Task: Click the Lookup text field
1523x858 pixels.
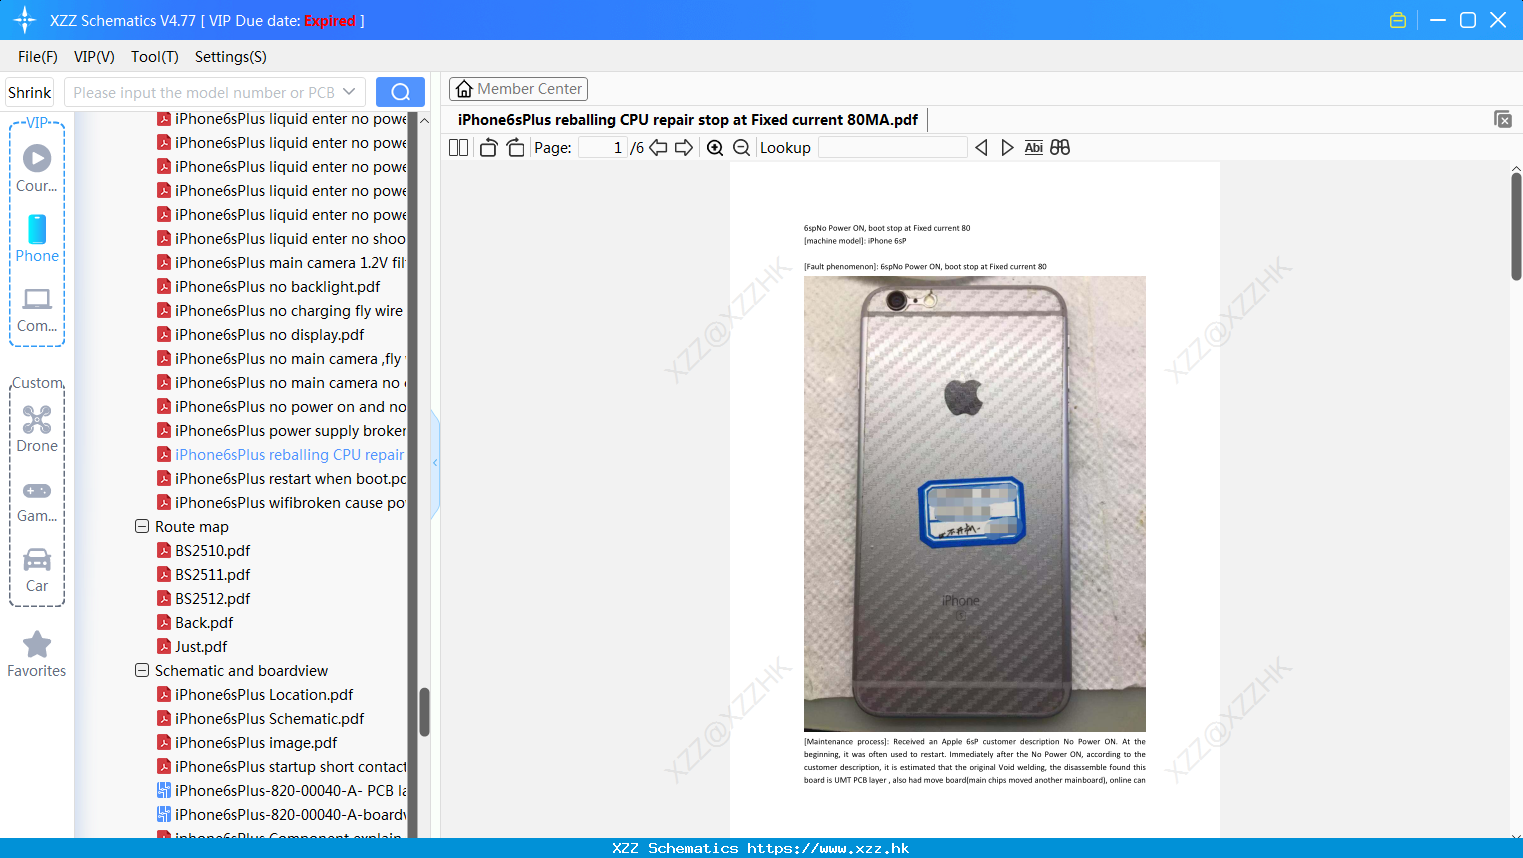Action: pos(892,148)
